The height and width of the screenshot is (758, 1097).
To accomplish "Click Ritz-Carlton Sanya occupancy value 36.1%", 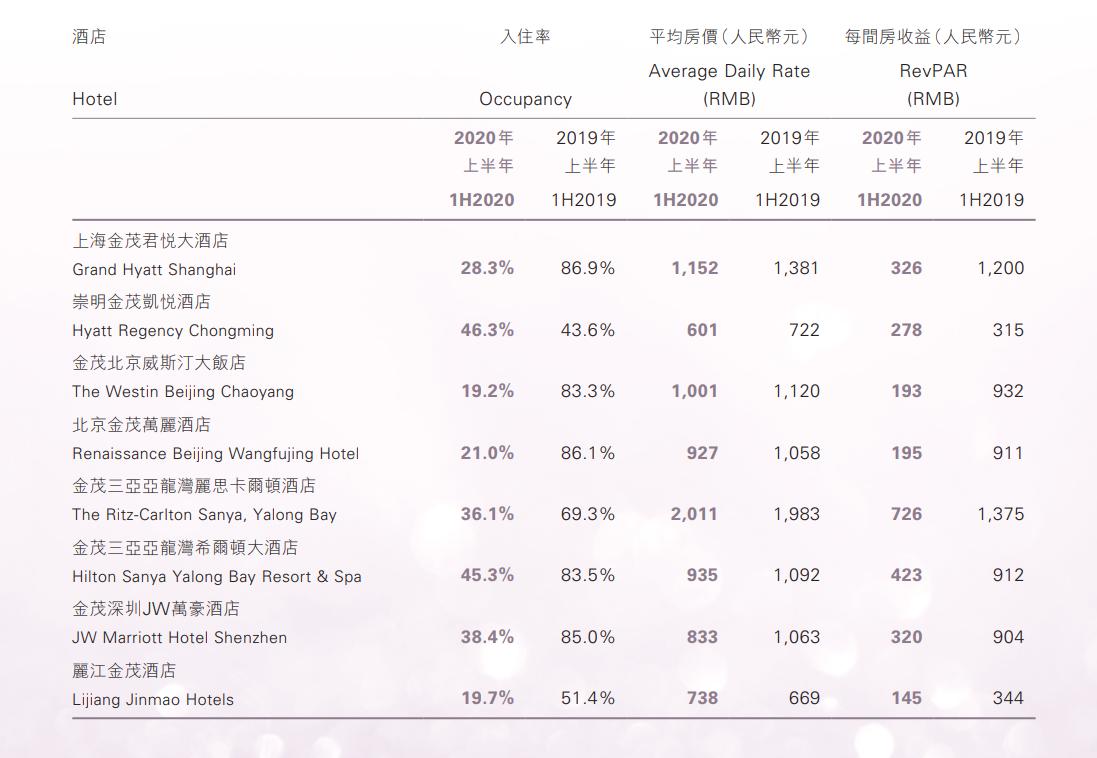I will [x=487, y=514].
